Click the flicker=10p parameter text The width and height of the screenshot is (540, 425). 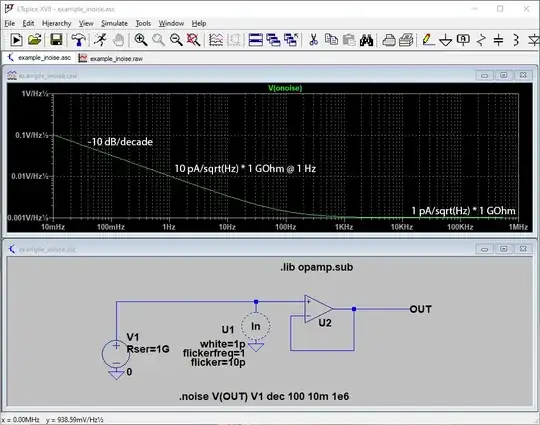click(218, 362)
